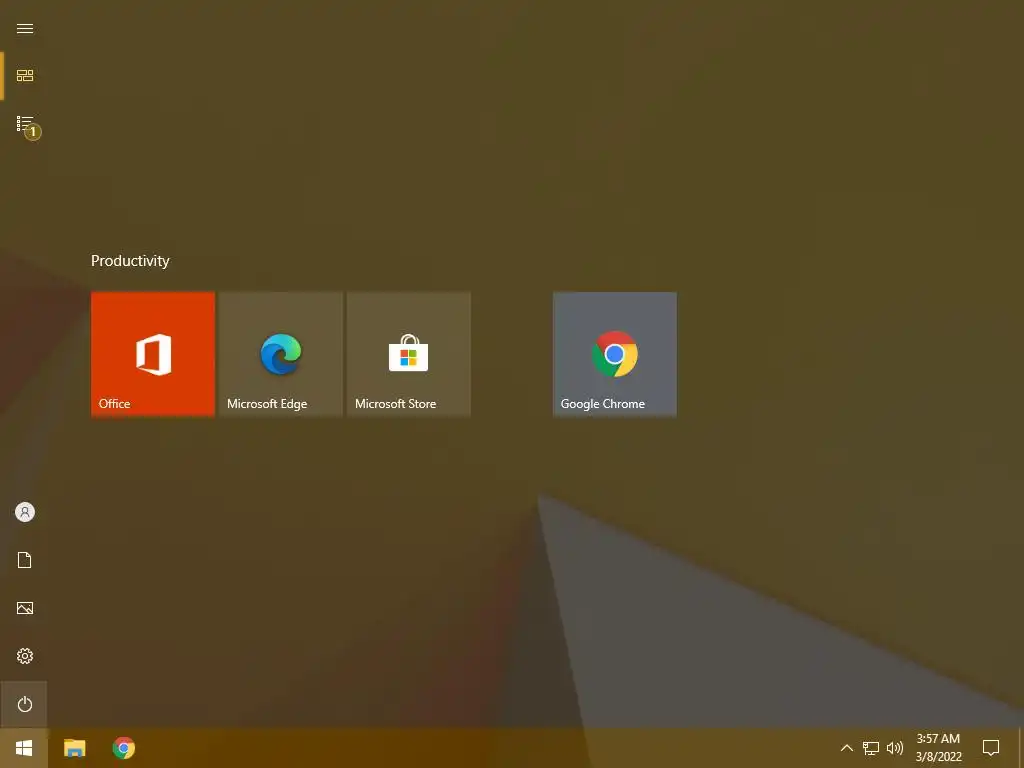Click the Show desktop sliver
This screenshot has height=768, width=1024.
pyautogui.click(x=1021, y=748)
